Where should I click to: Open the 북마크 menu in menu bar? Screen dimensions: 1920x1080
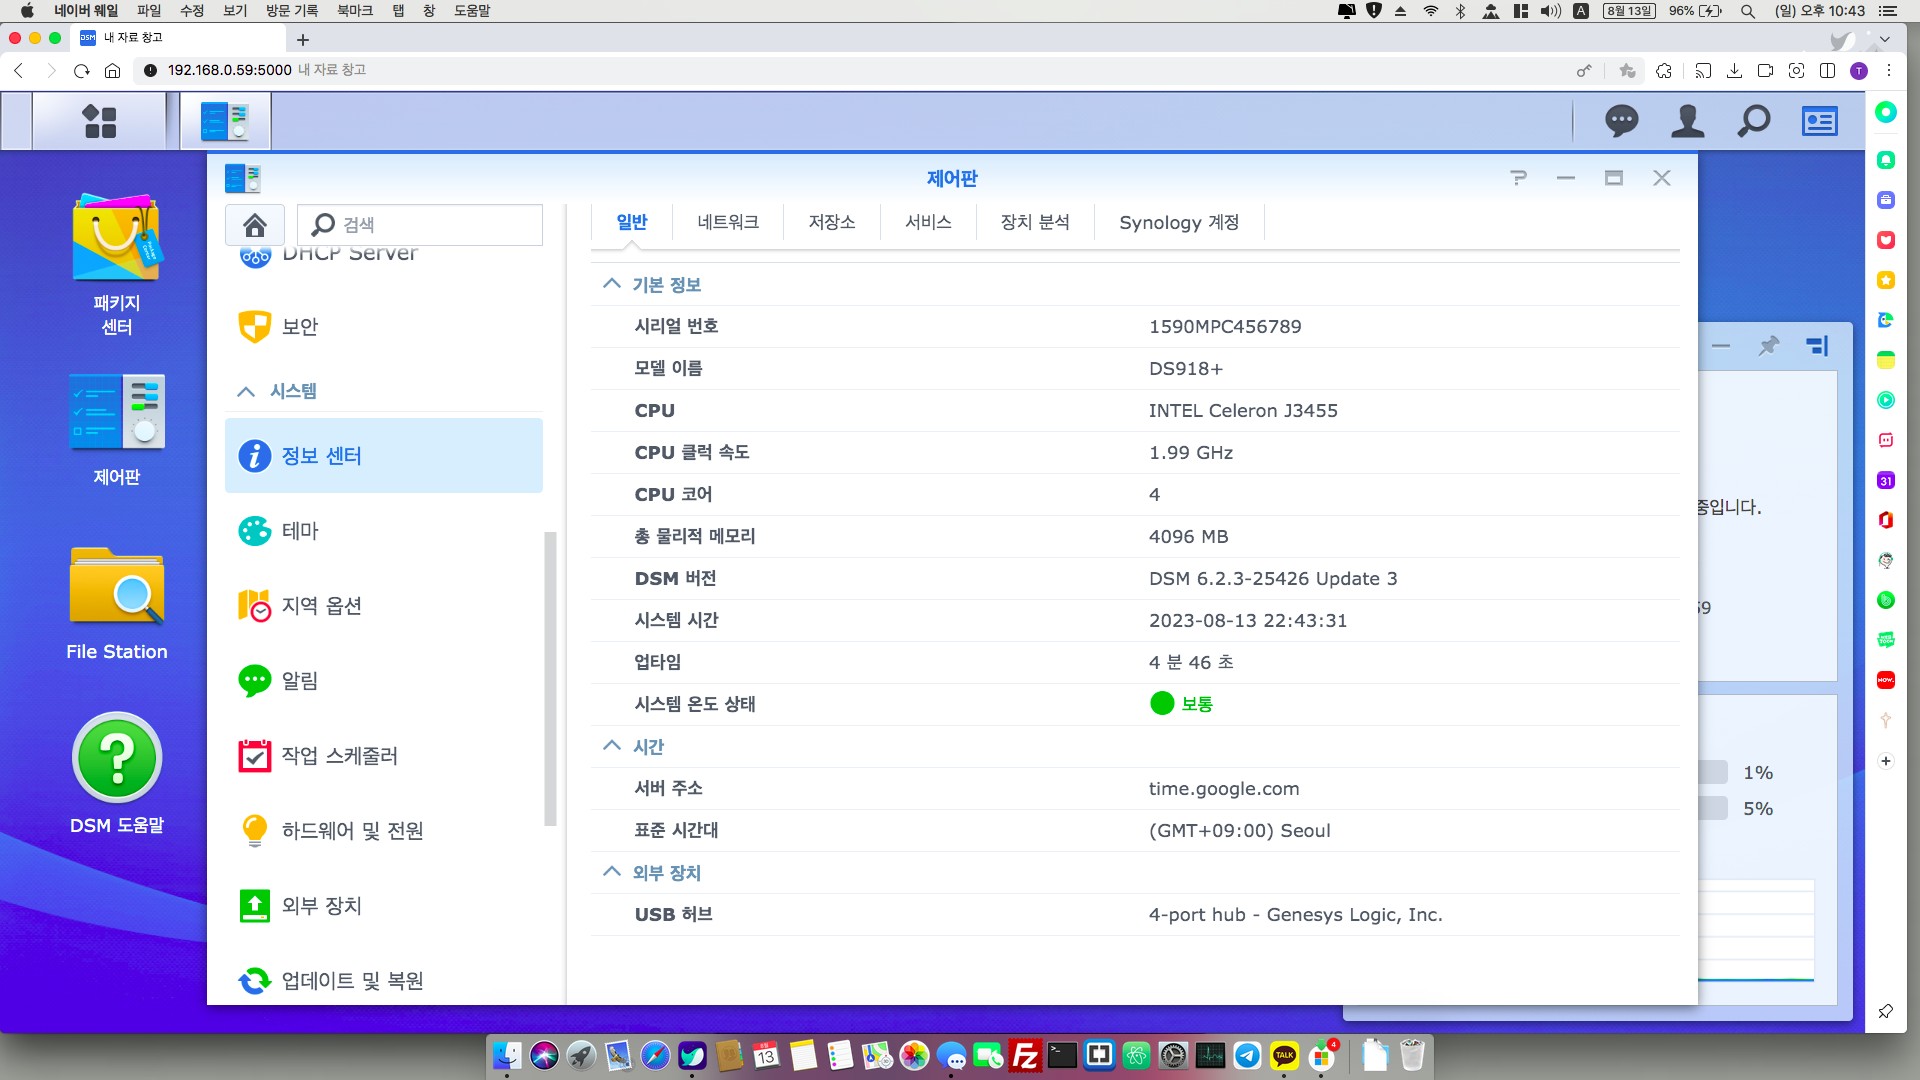(x=354, y=11)
